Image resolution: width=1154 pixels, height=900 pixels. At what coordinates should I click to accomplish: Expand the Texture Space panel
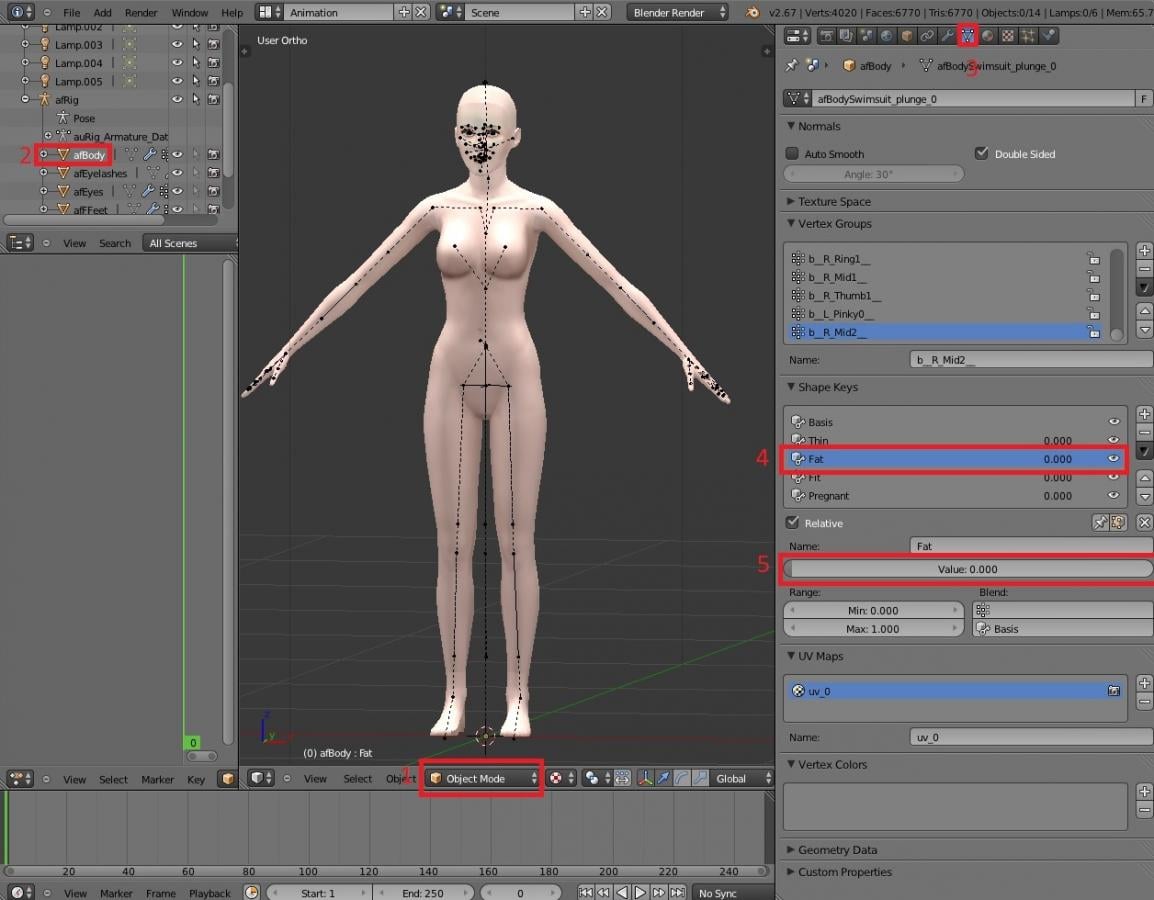click(x=791, y=201)
